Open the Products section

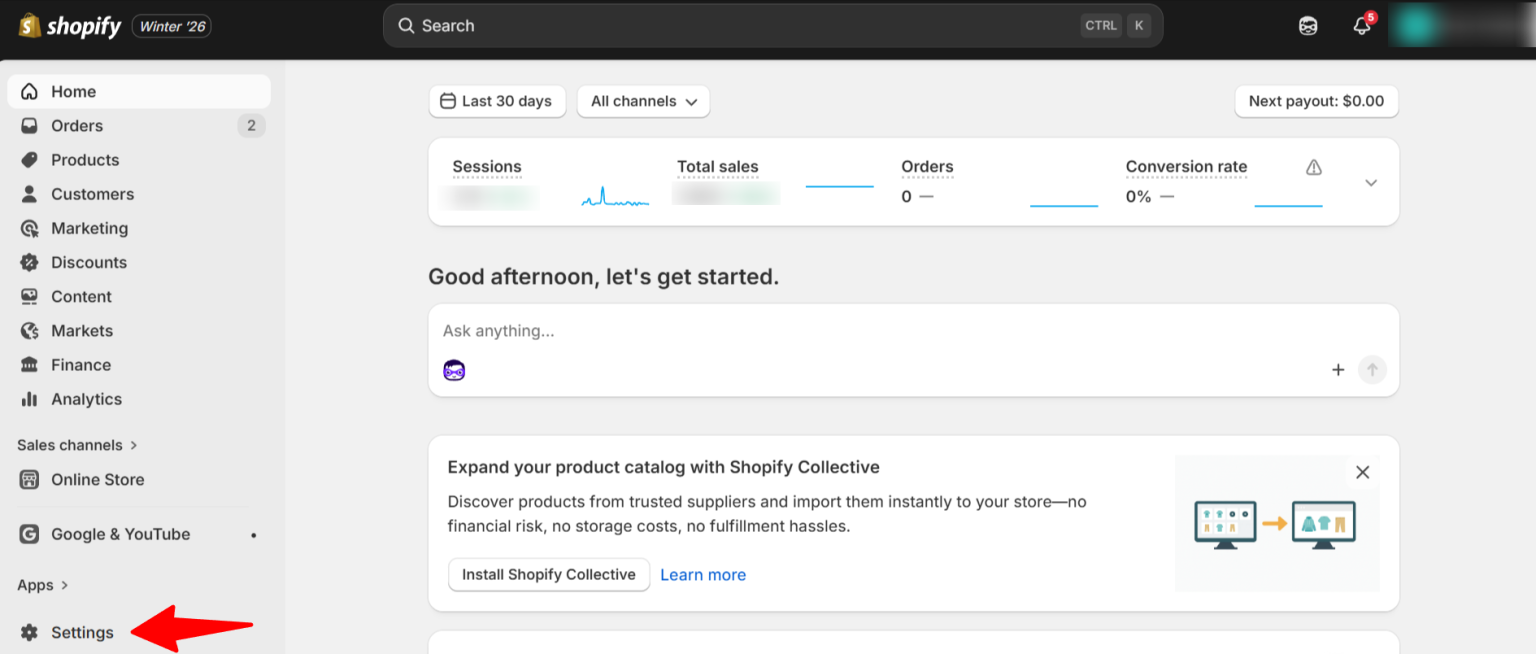139,160
